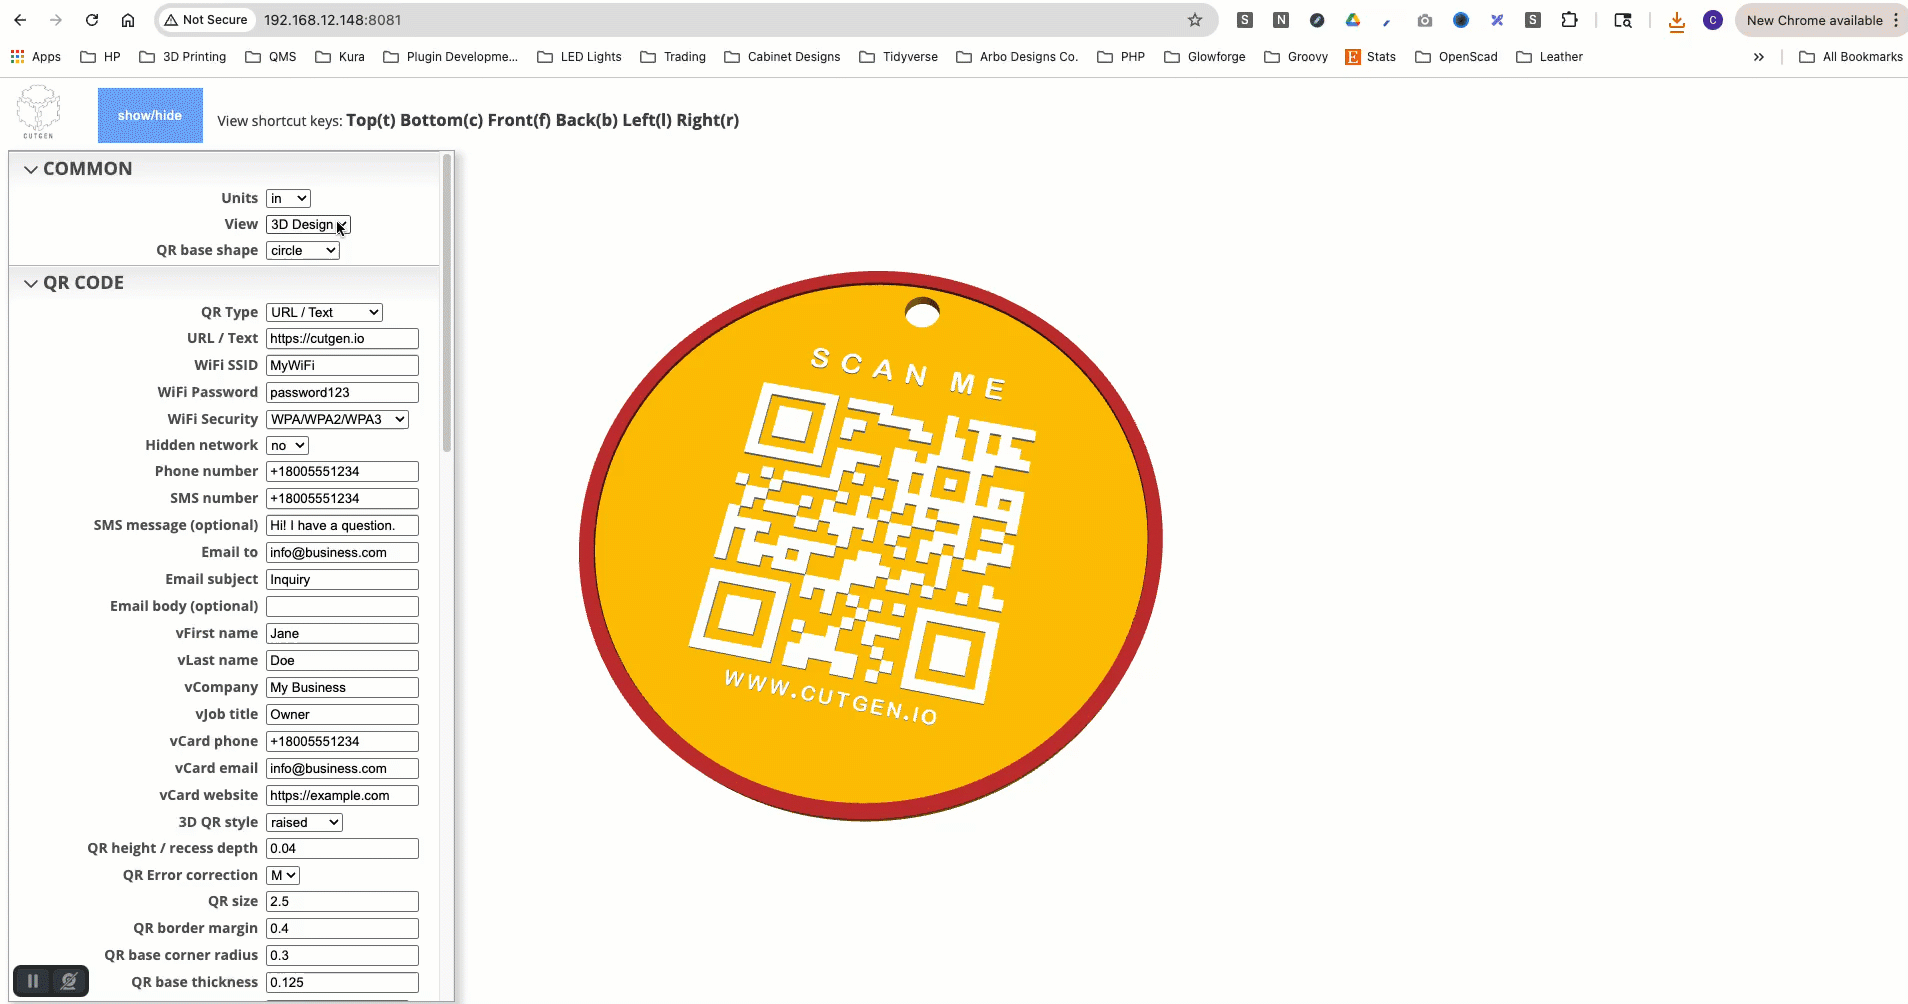Click the CutGen tree logo
Viewport: 1908px width, 1004px height.
coord(39,111)
